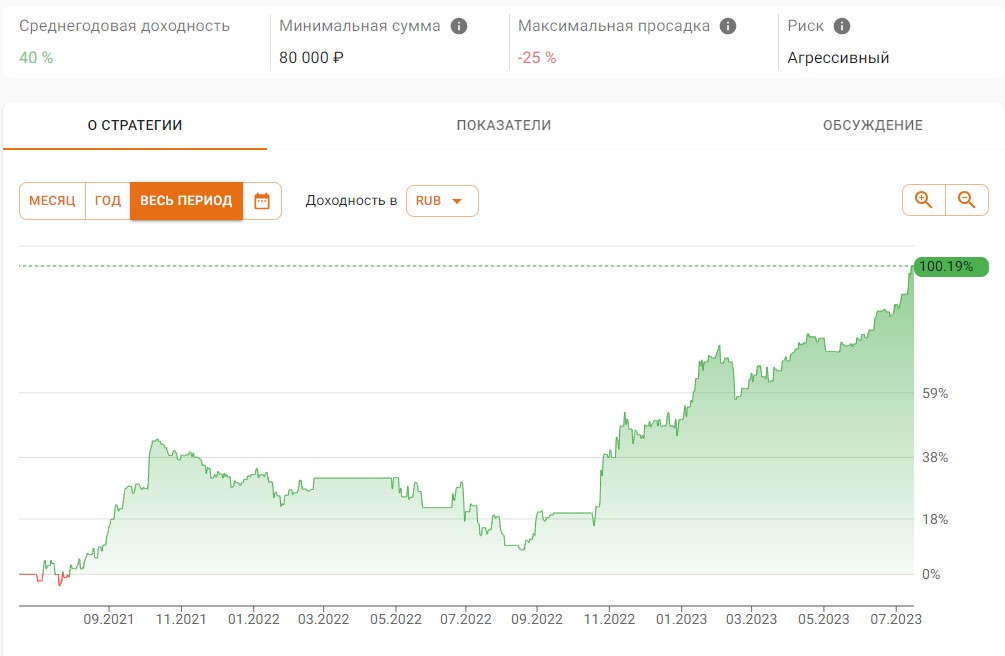The width and height of the screenshot is (1005, 656).
Task: Open the calendar date picker icon
Action: [262, 201]
